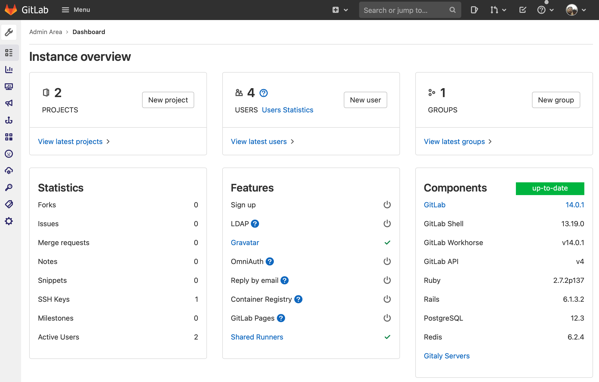
Task: Click the LDAP power status icon
Action: [x=387, y=223]
